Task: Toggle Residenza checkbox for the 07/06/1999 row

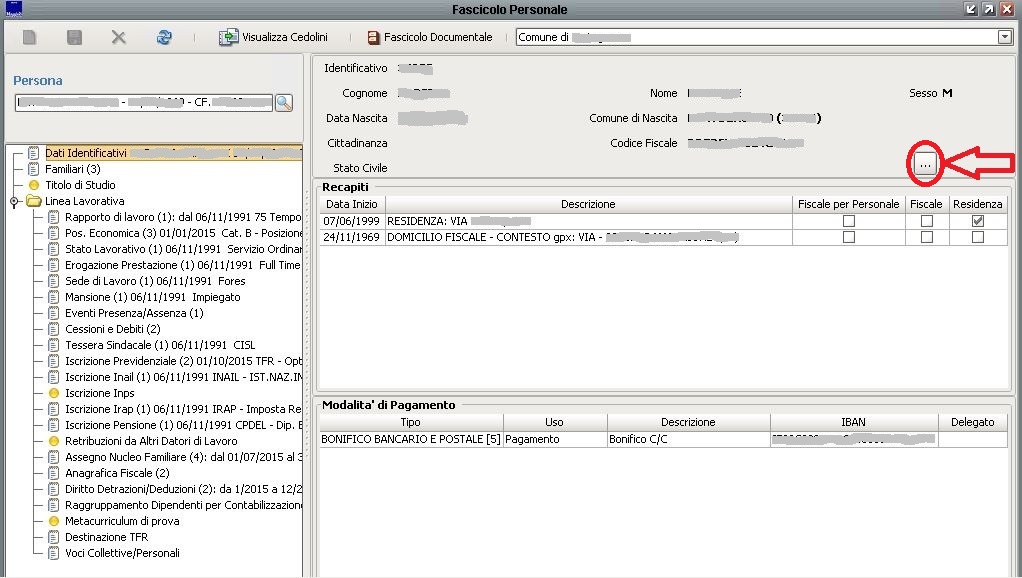Action: tap(977, 221)
